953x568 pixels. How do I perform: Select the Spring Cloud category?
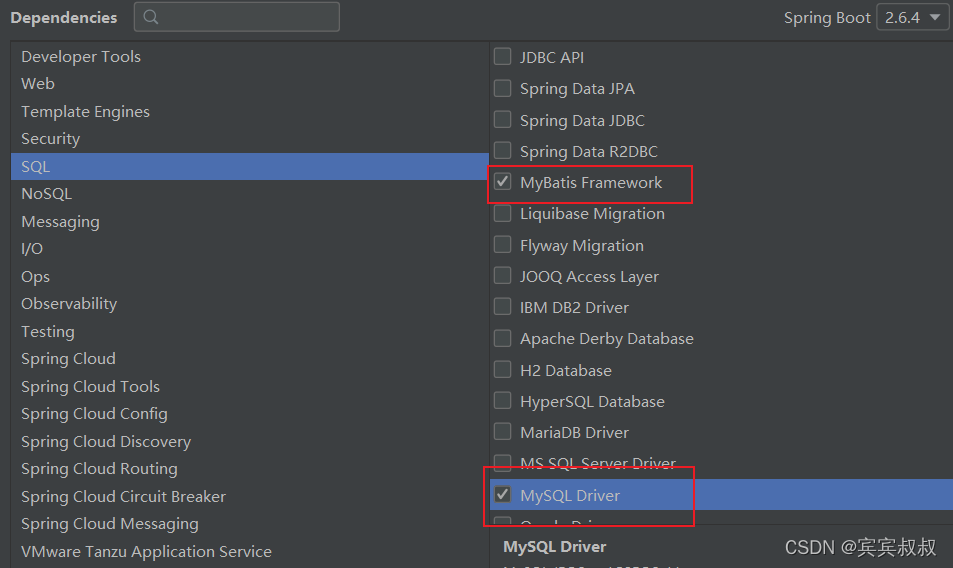250,359
